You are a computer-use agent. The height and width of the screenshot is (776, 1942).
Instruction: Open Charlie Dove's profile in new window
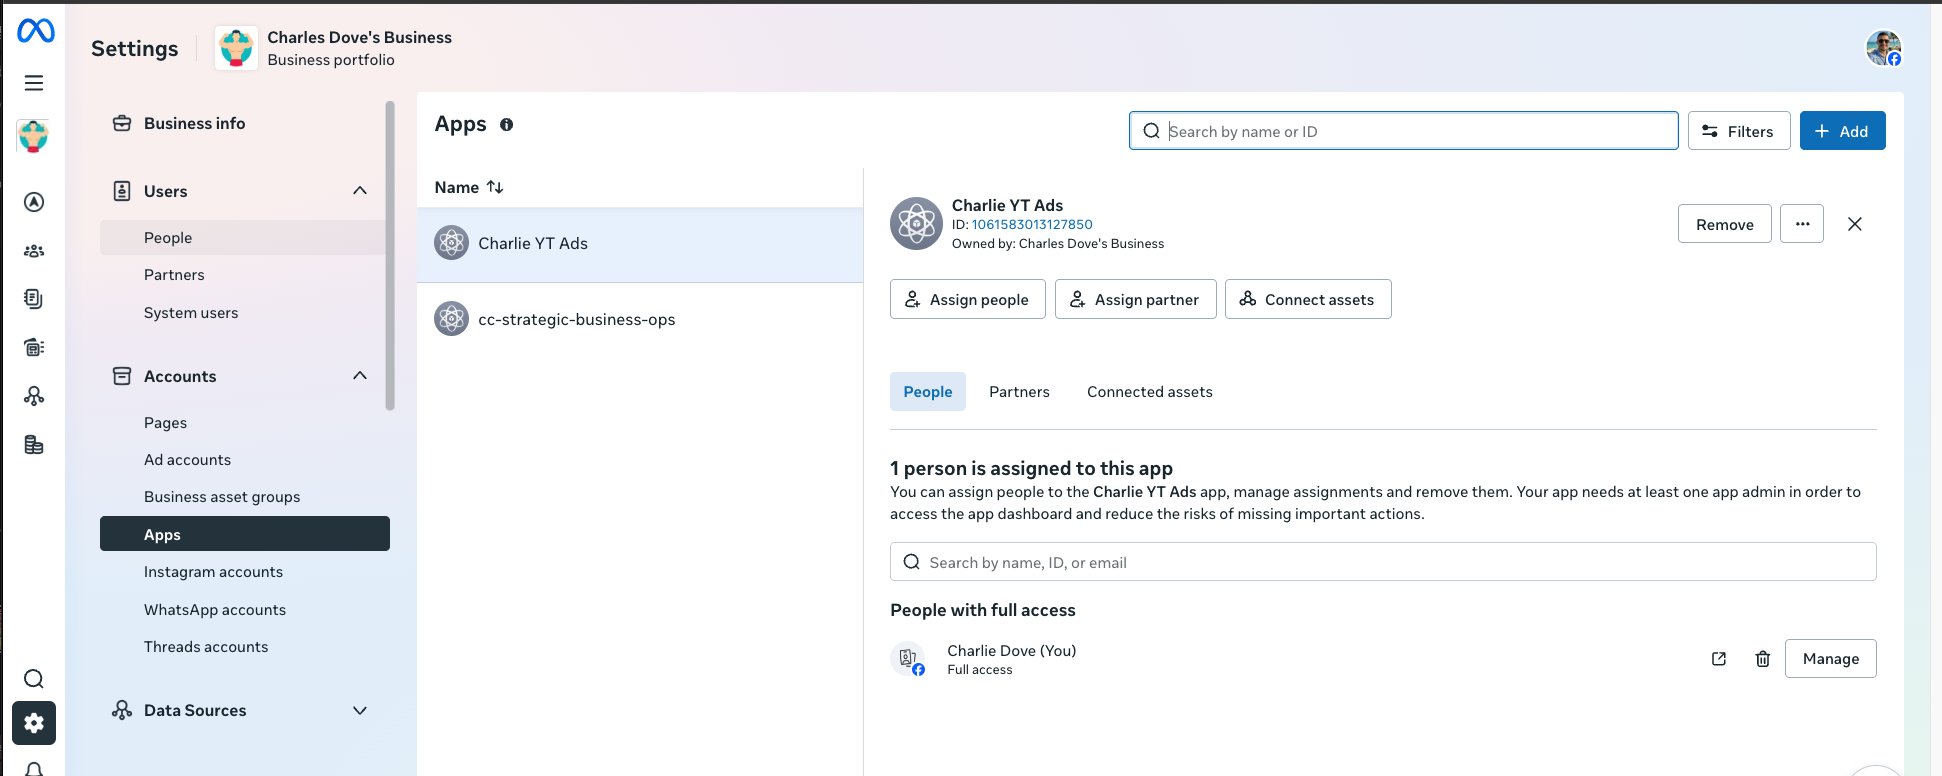pos(1719,659)
